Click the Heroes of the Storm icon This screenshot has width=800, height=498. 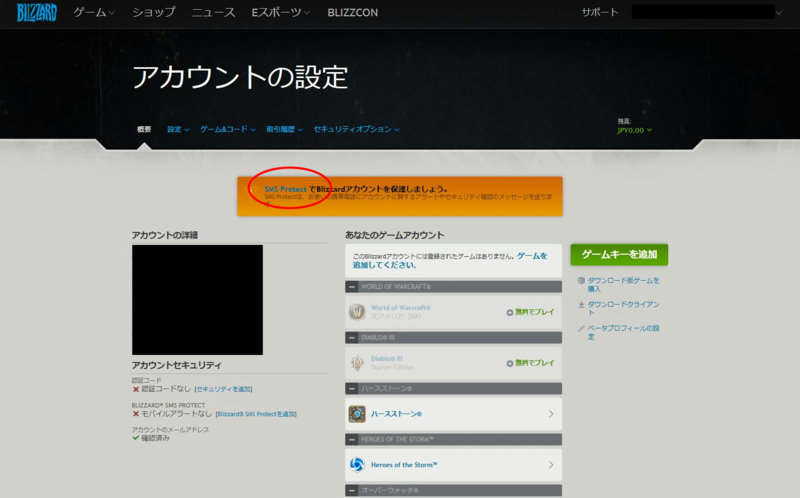(357, 464)
